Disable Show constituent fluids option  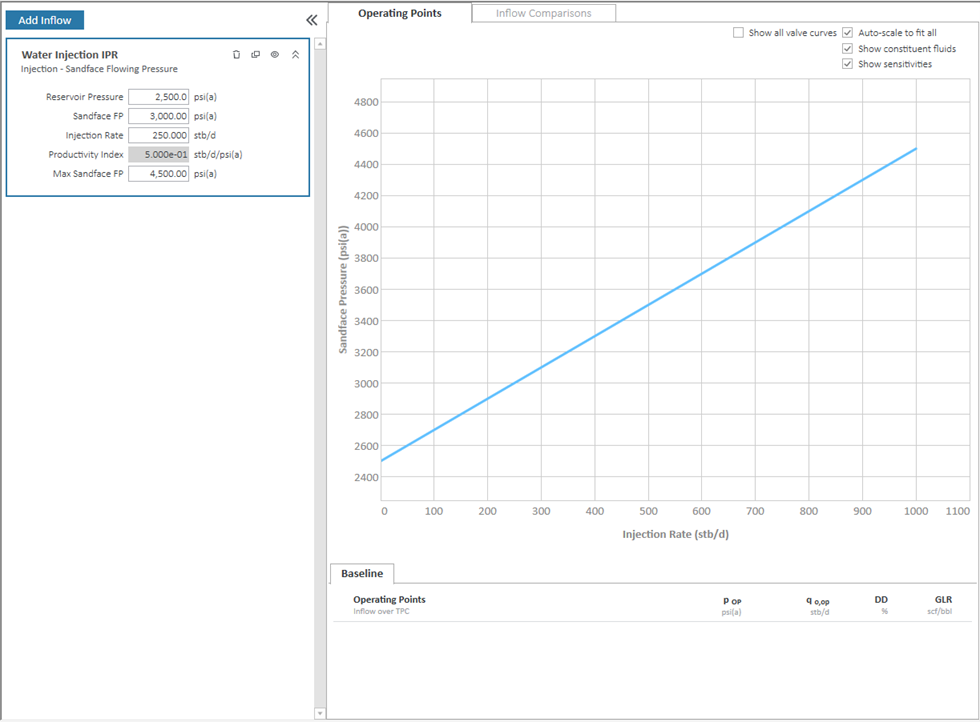848,49
